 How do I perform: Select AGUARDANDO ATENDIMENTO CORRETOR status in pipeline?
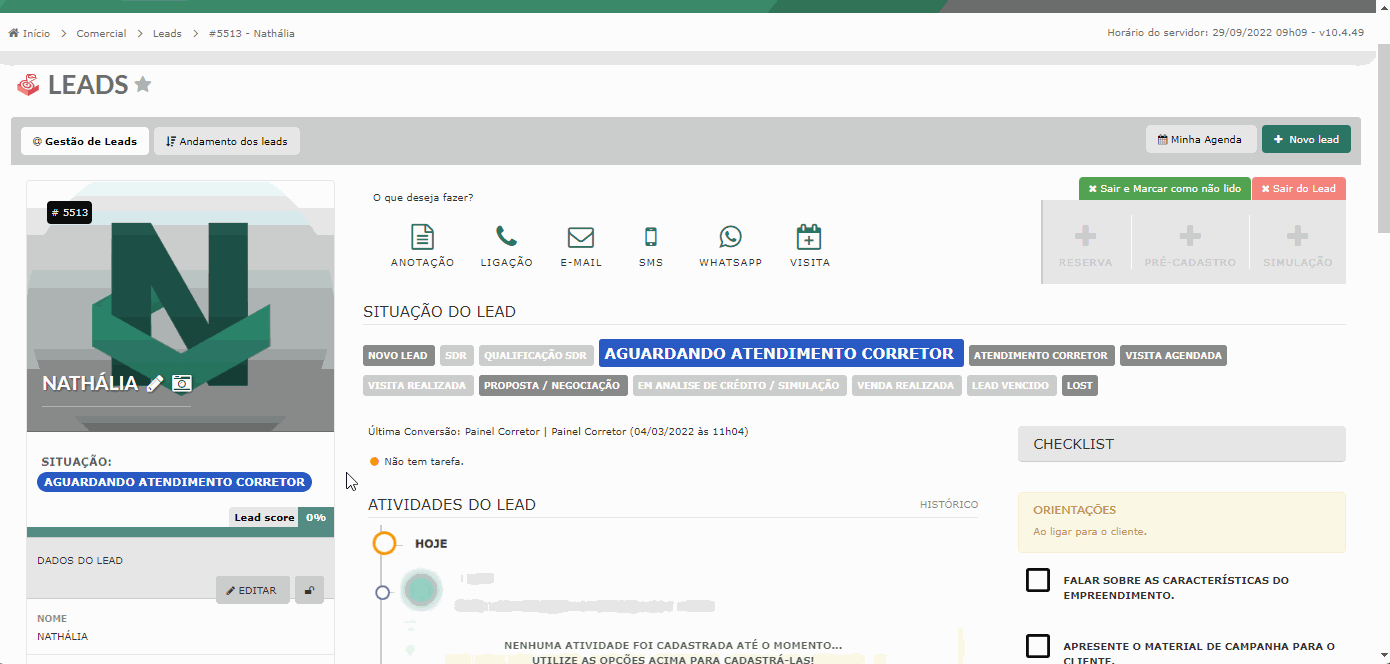coord(780,353)
